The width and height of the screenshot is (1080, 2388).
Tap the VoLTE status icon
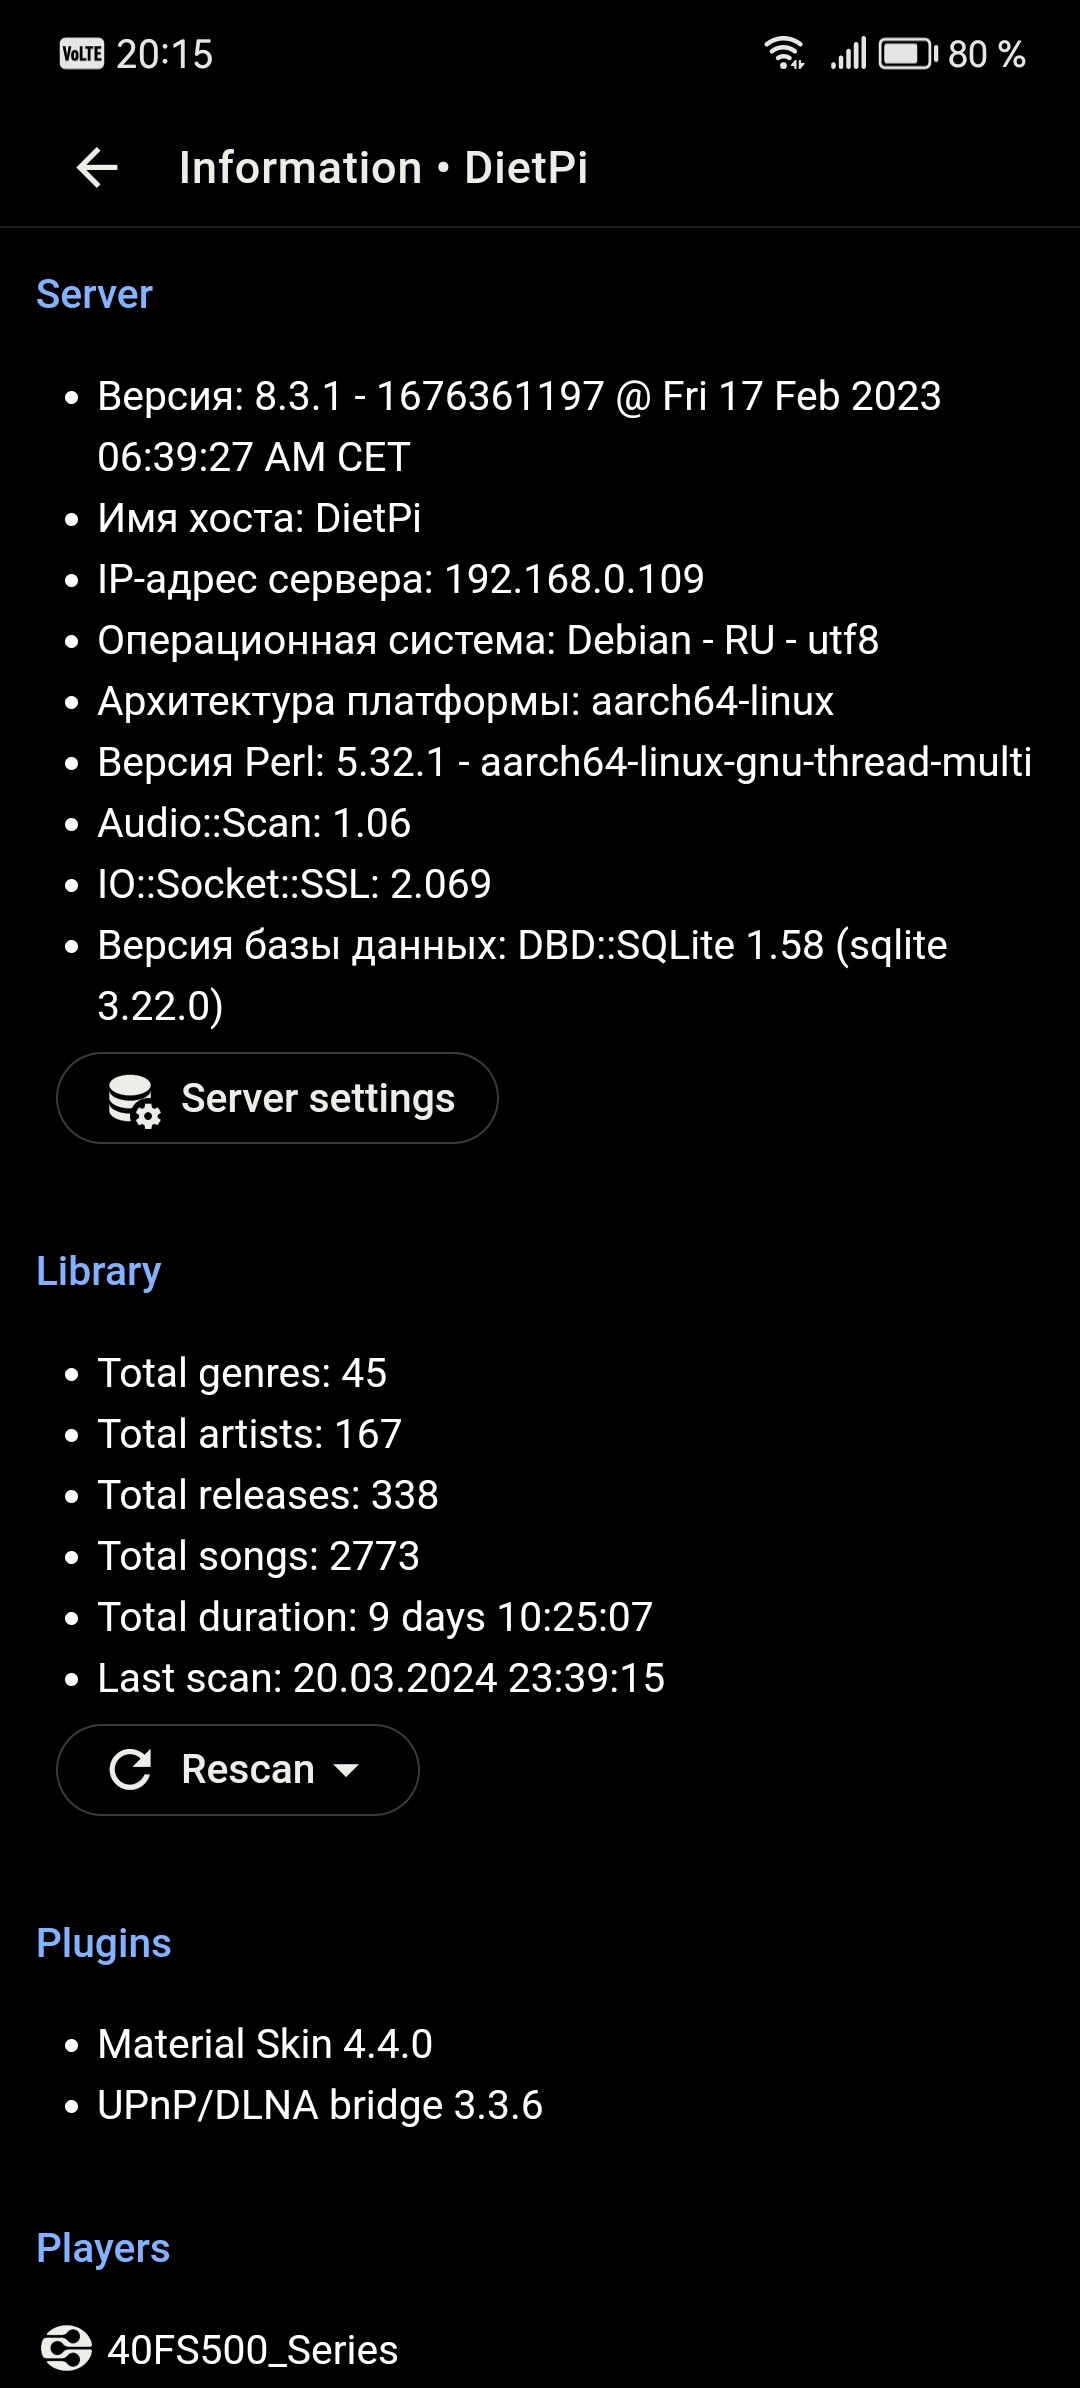82,53
